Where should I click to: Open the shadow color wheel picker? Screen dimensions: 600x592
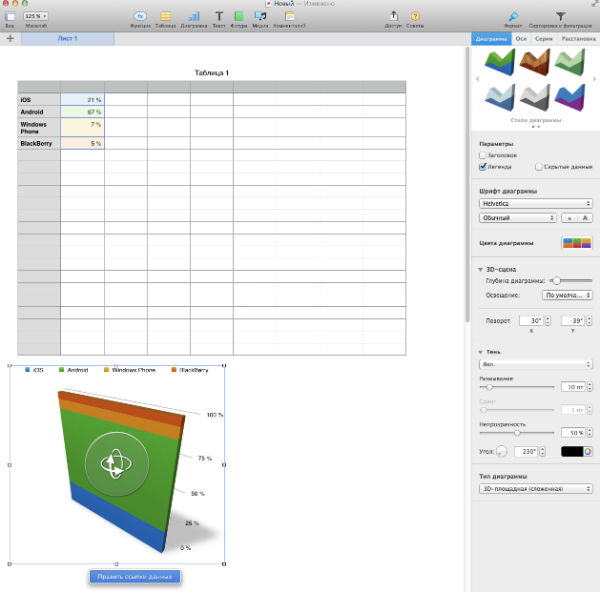588,452
